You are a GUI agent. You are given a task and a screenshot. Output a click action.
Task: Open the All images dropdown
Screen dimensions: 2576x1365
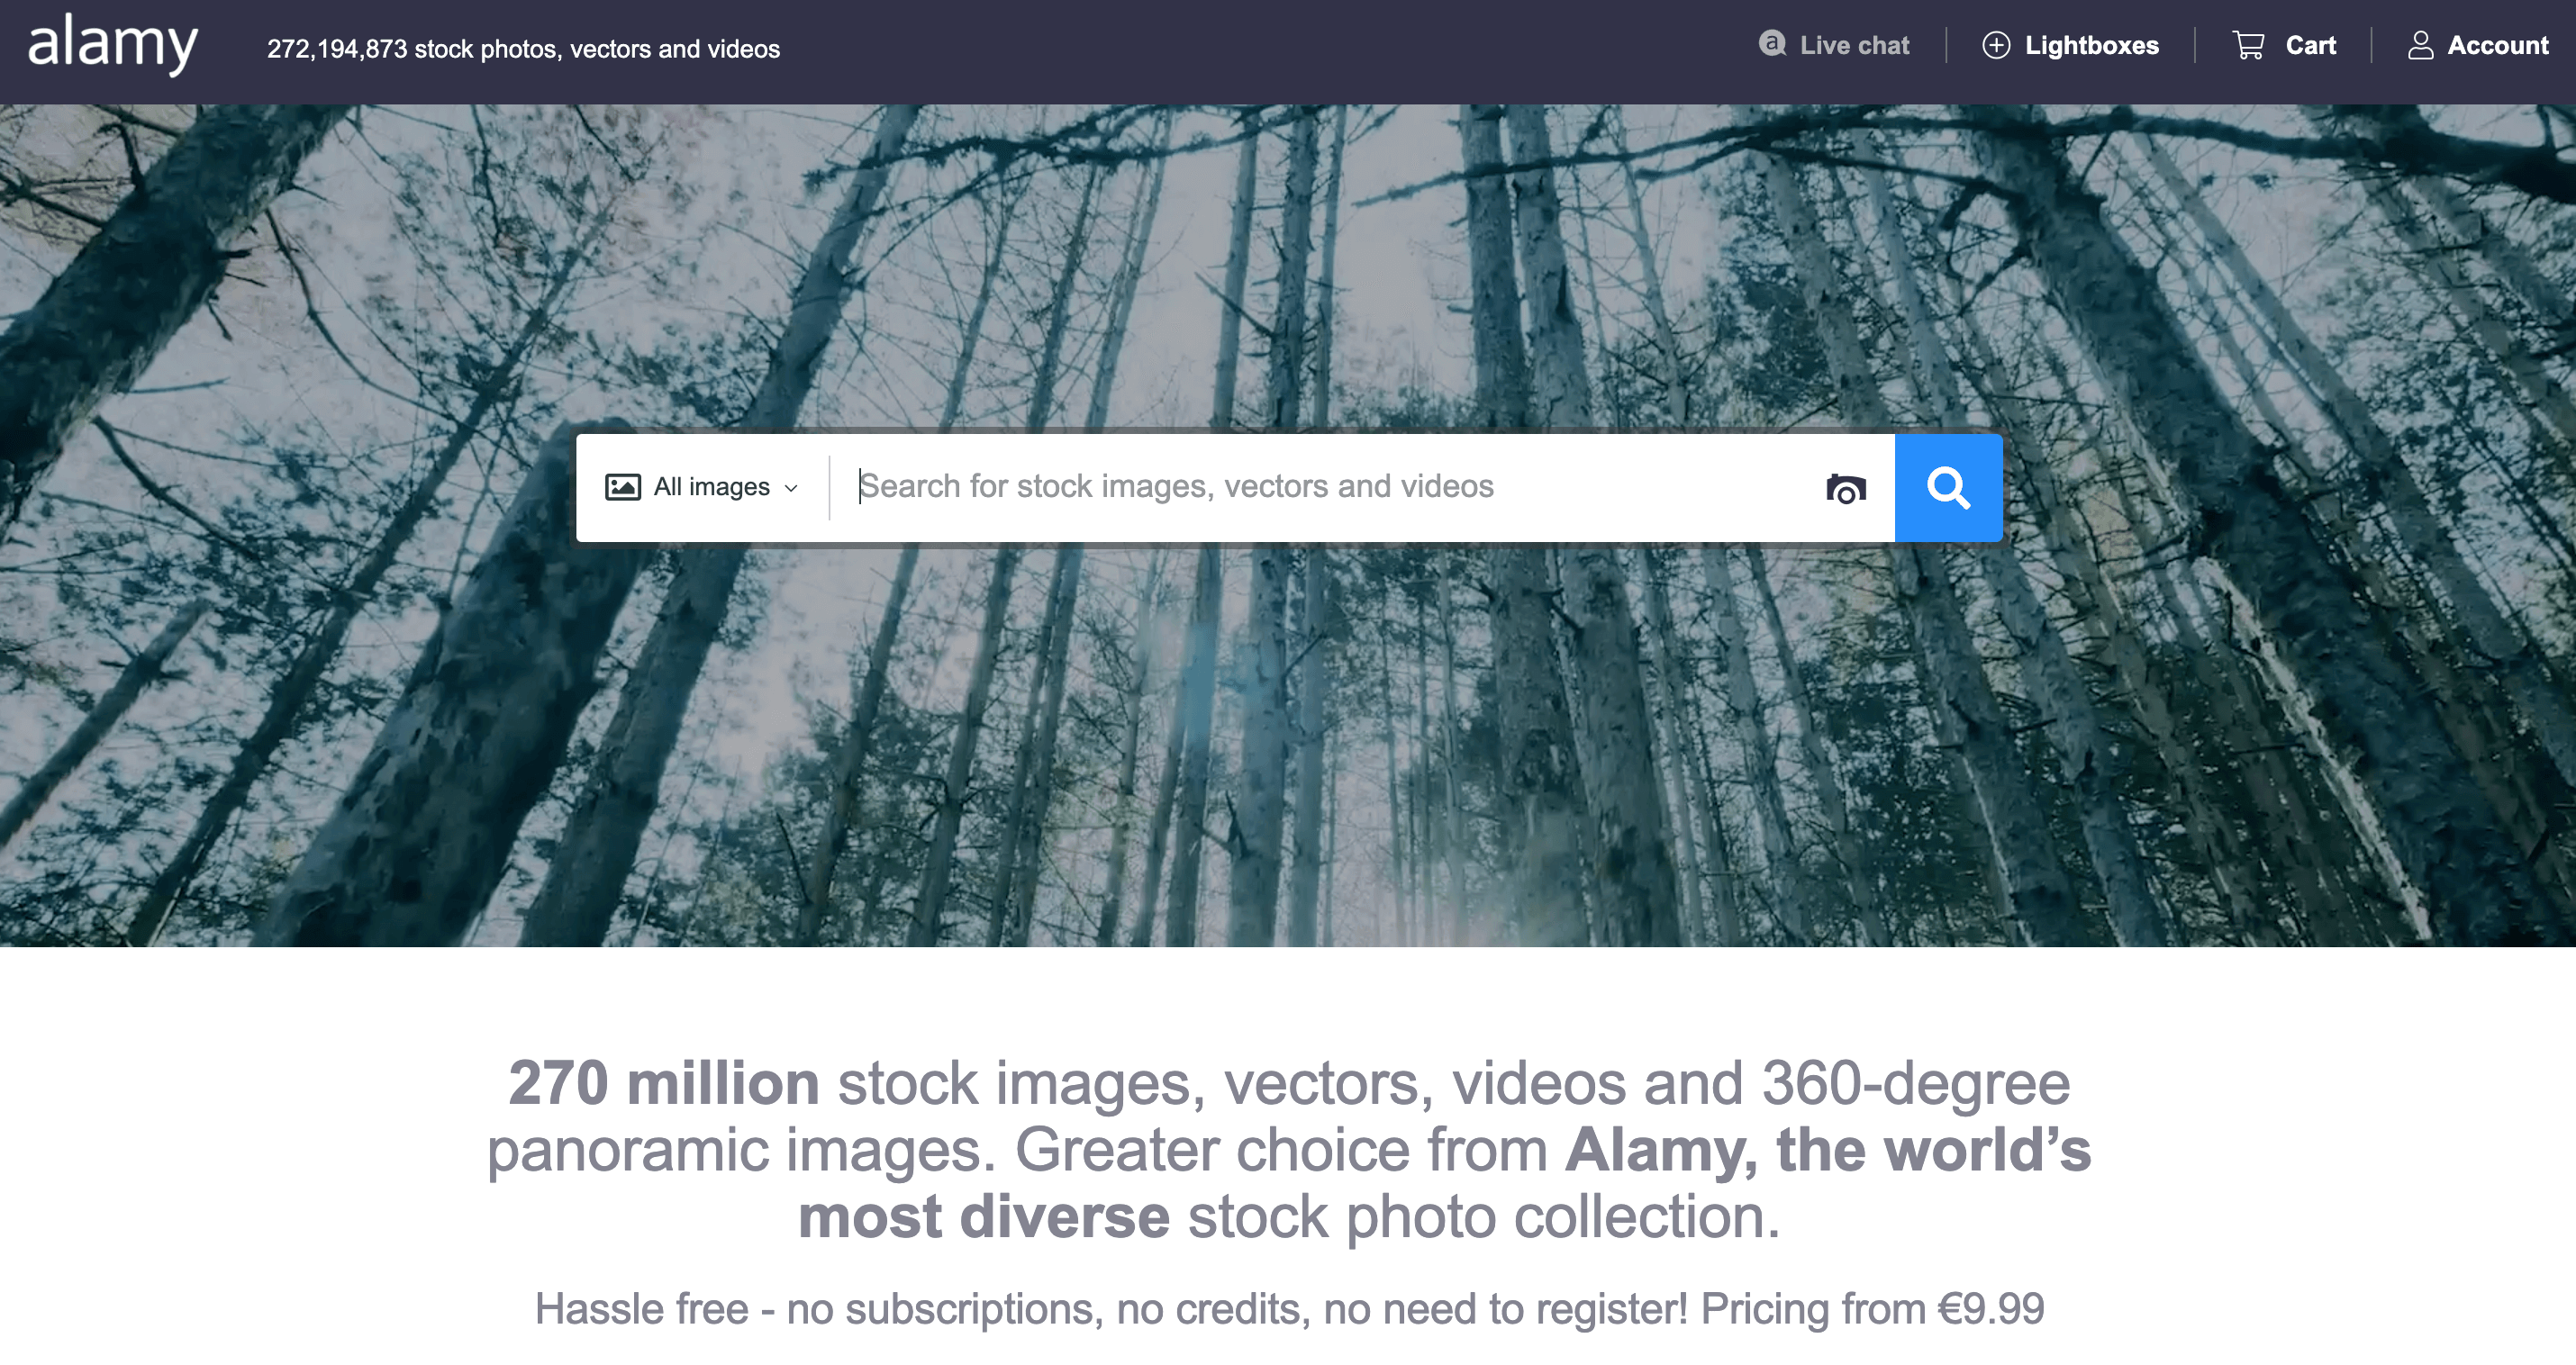711,487
